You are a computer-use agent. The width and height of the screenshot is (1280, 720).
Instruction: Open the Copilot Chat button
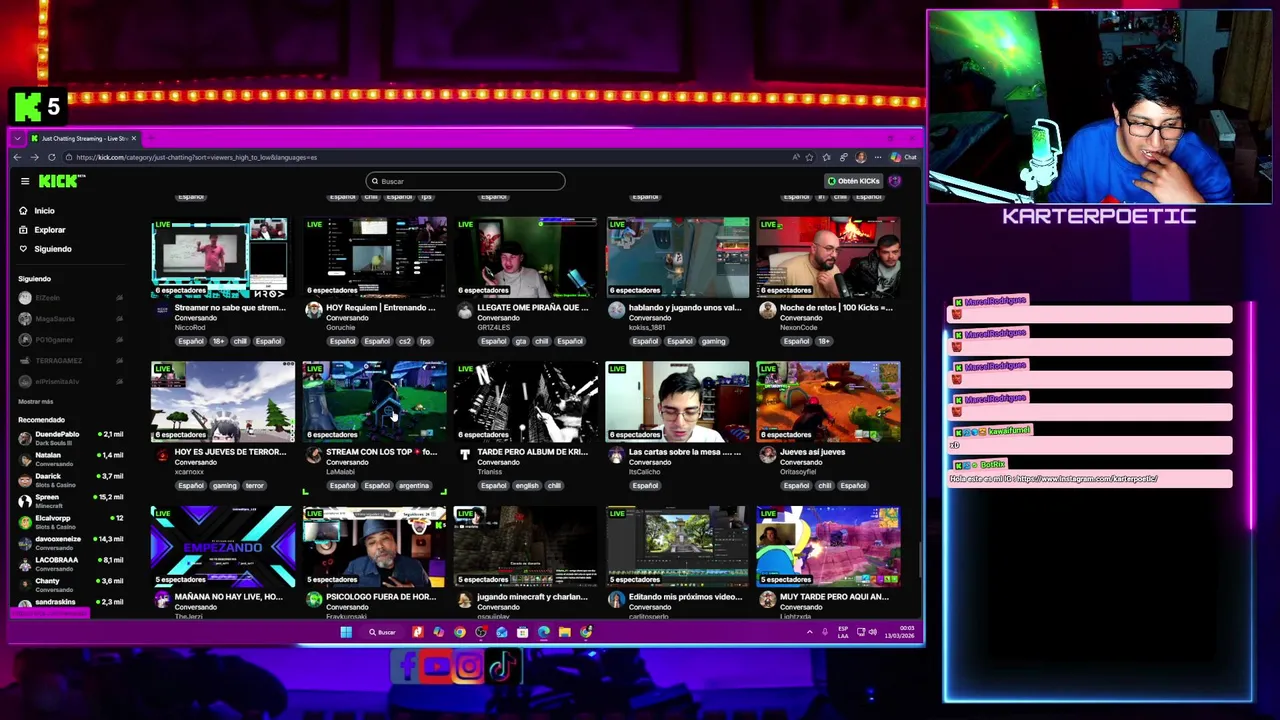903,157
